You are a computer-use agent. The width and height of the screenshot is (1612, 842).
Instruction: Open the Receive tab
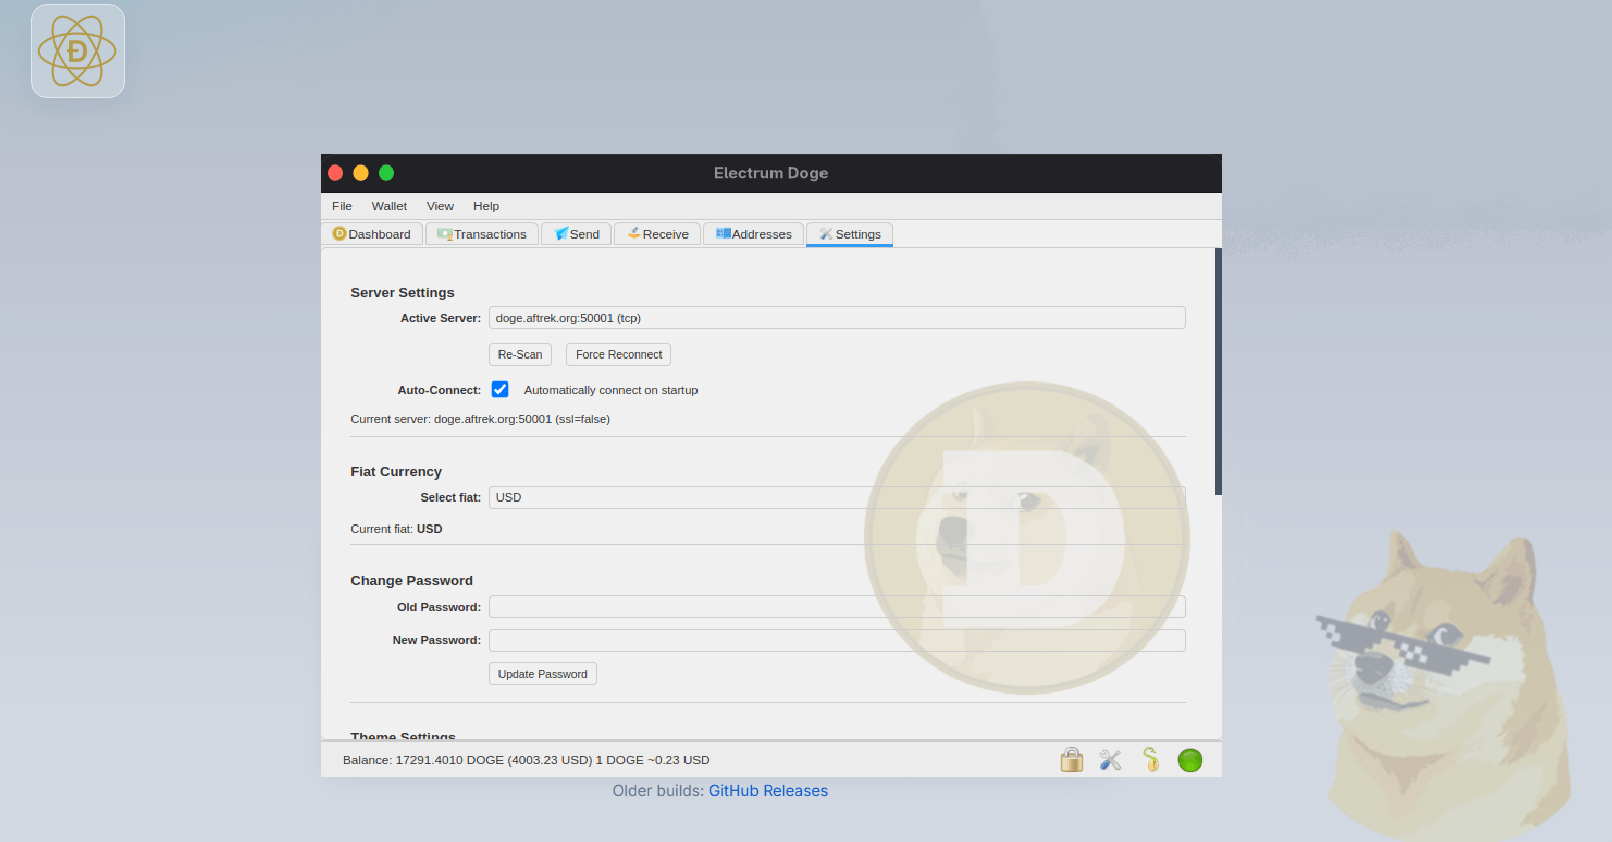point(658,234)
